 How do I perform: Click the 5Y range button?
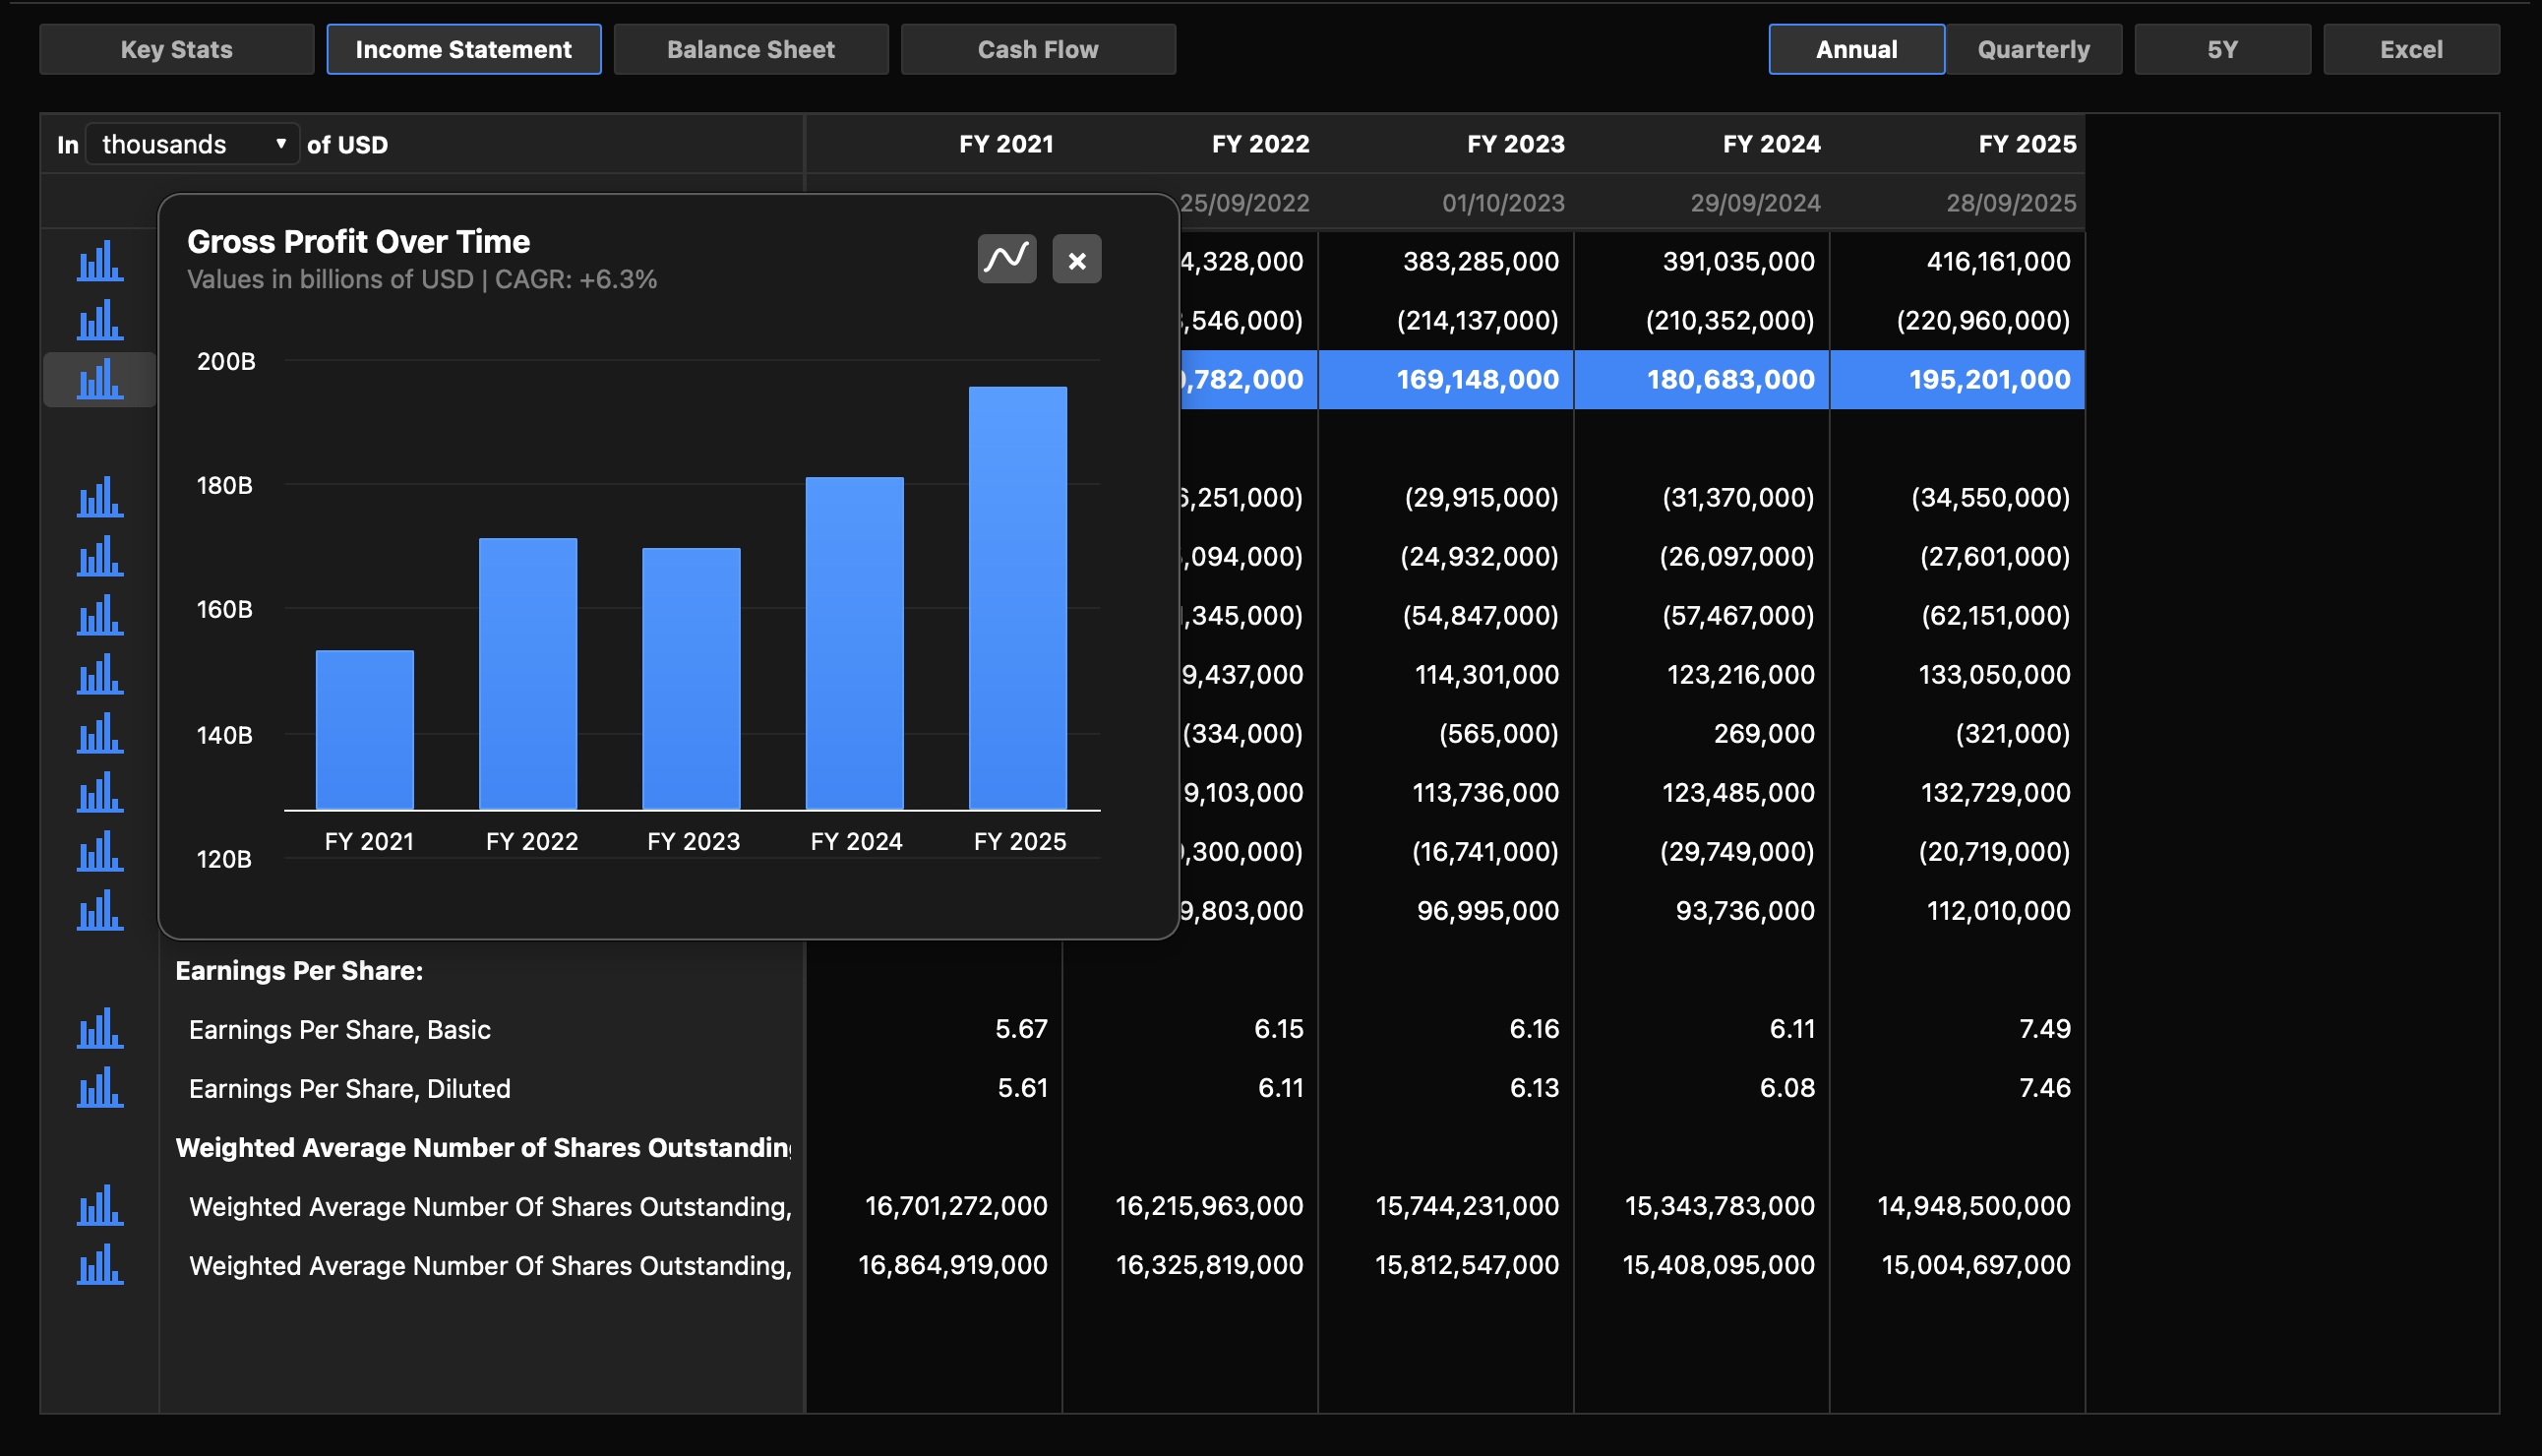(x=2222, y=48)
